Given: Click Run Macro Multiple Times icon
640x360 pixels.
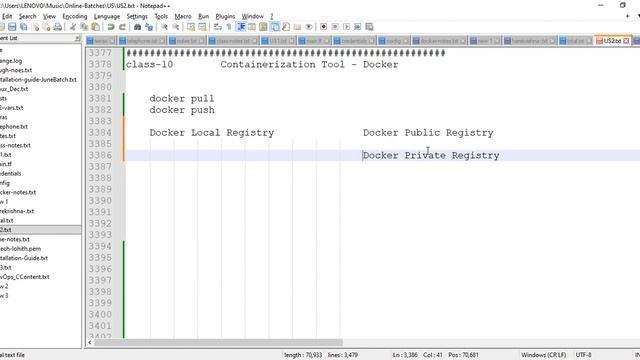Looking at the screenshot, I should tap(358, 27).
